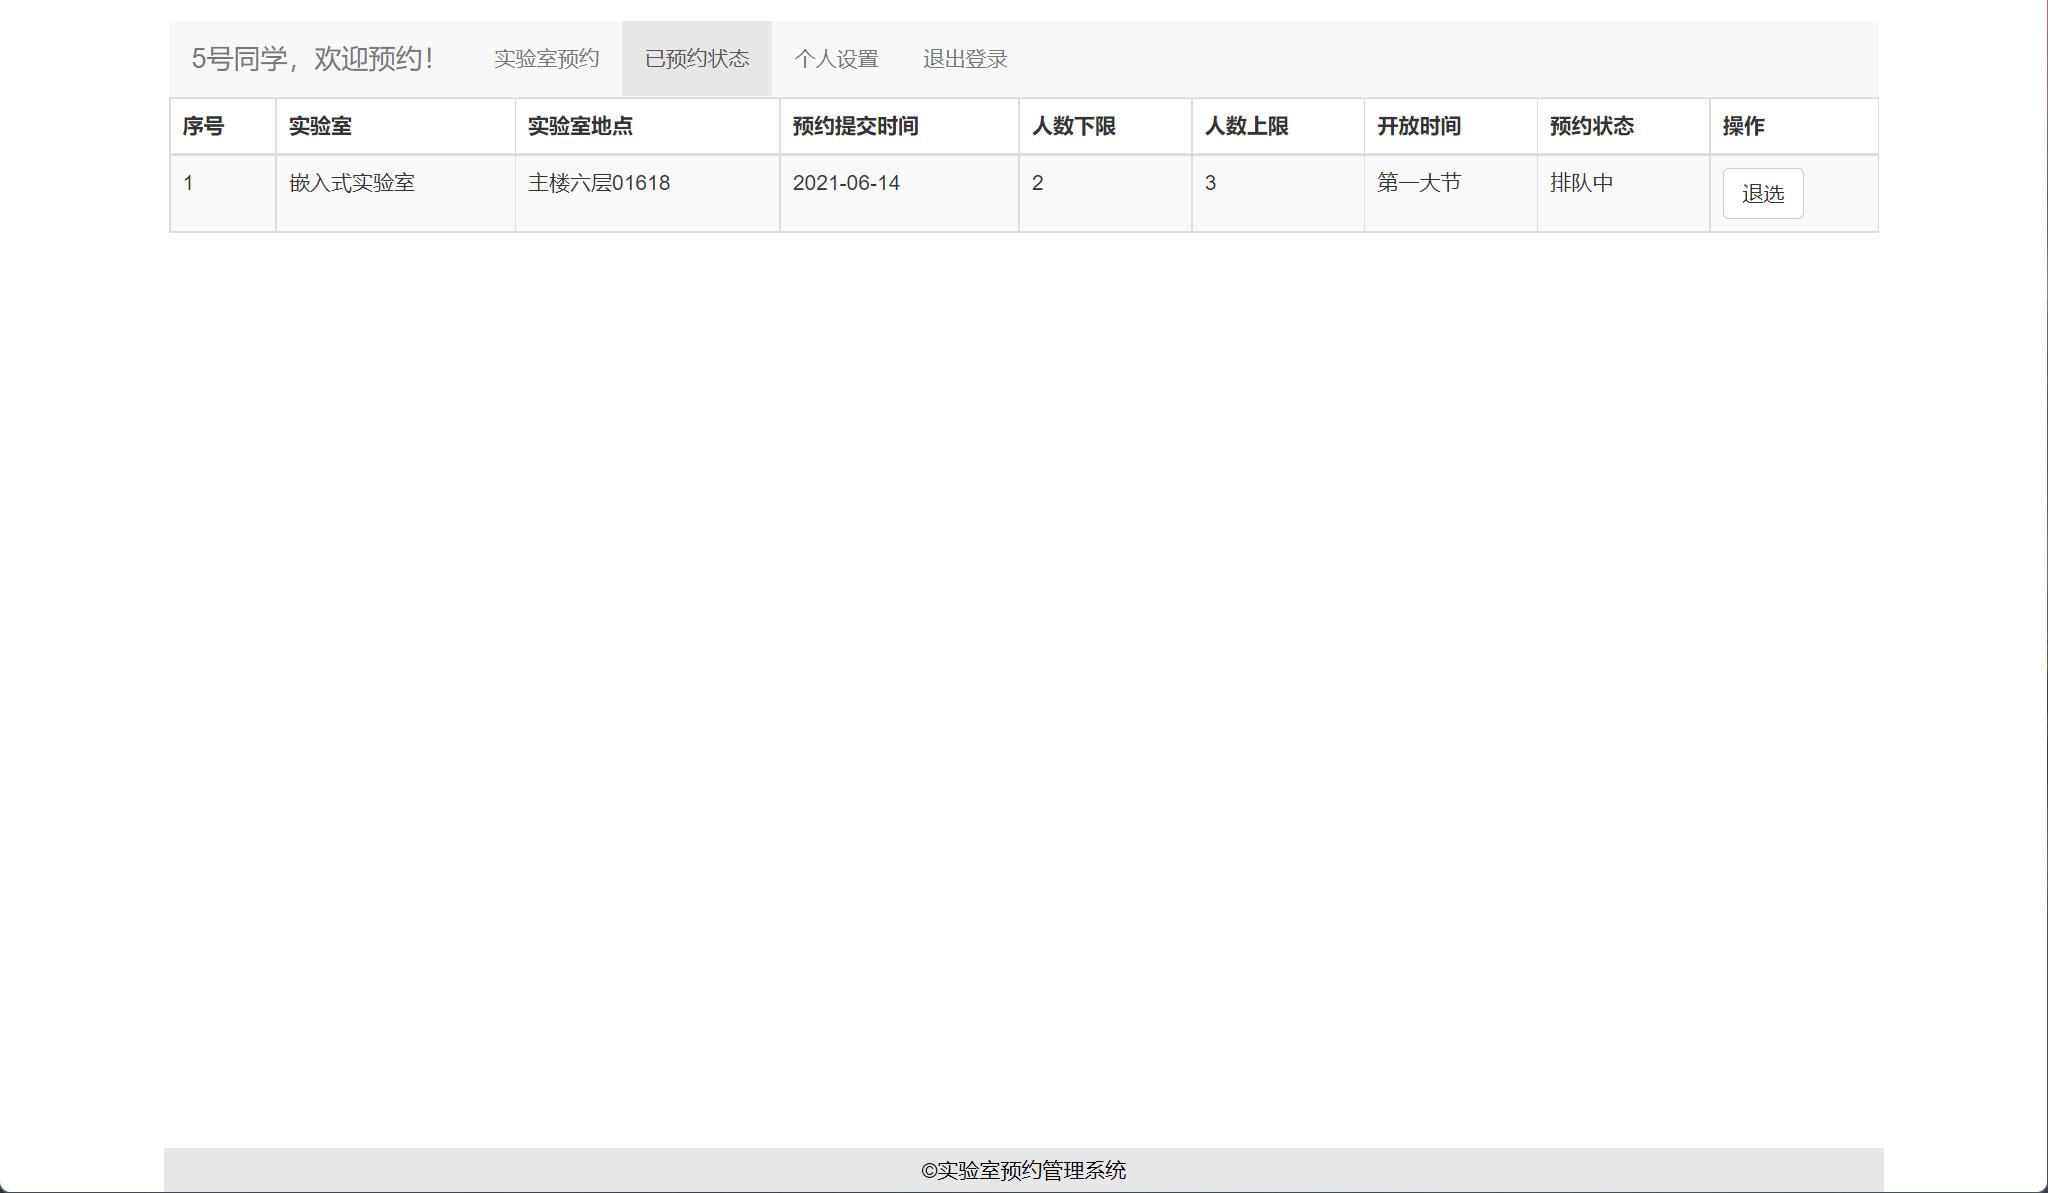This screenshot has height=1193, width=2048.
Task: Click the 实验室 column header
Action: [320, 126]
